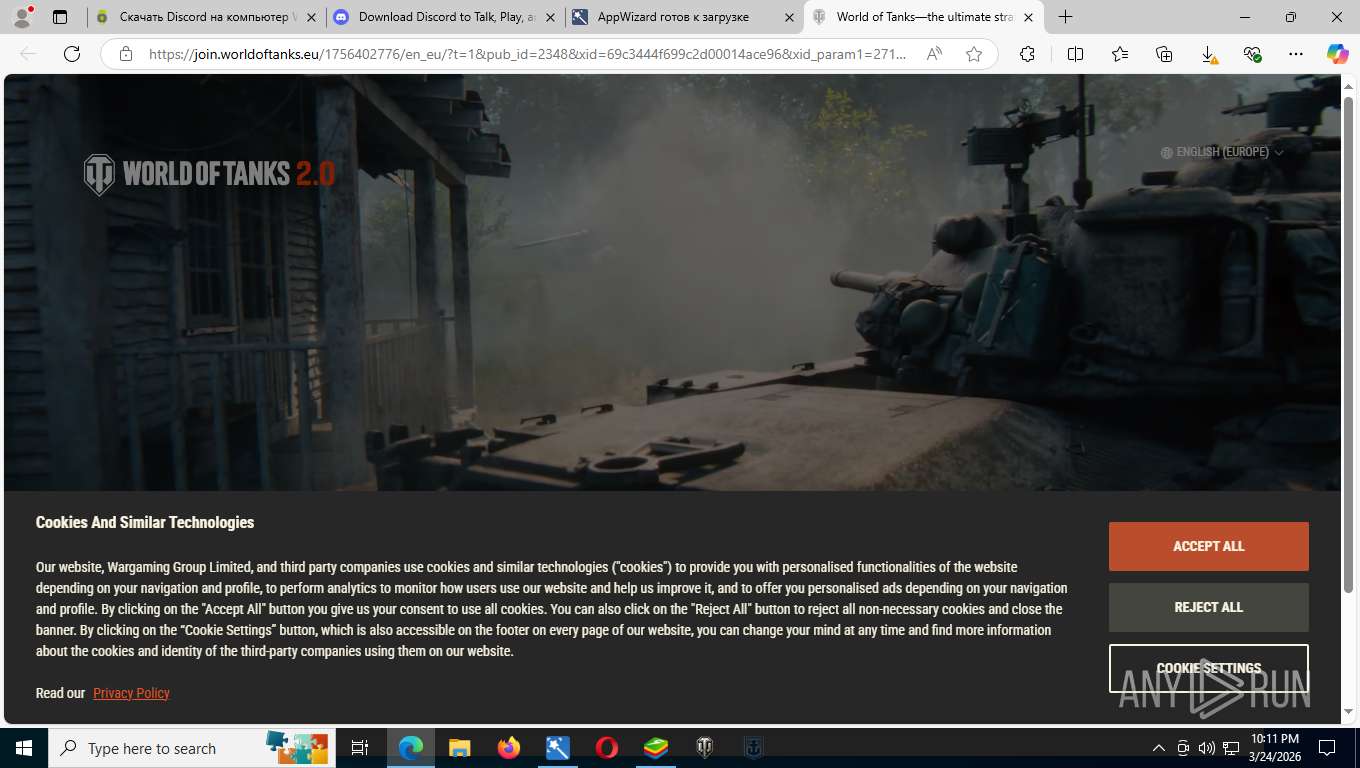Open the Favorites list icon
This screenshot has height=768, width=1360.
[x=1120, y=54]
